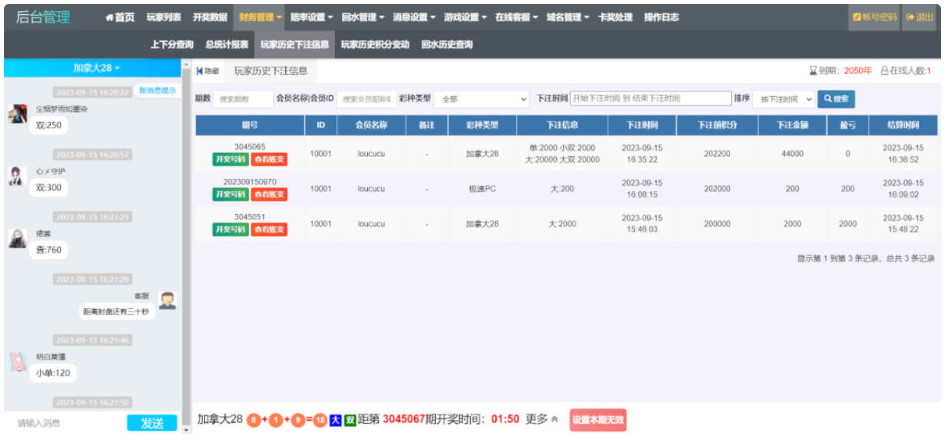Click the orange sum ball 18
Image resolution: width=947 pixels, height=445 pixels.
(321, 420)
